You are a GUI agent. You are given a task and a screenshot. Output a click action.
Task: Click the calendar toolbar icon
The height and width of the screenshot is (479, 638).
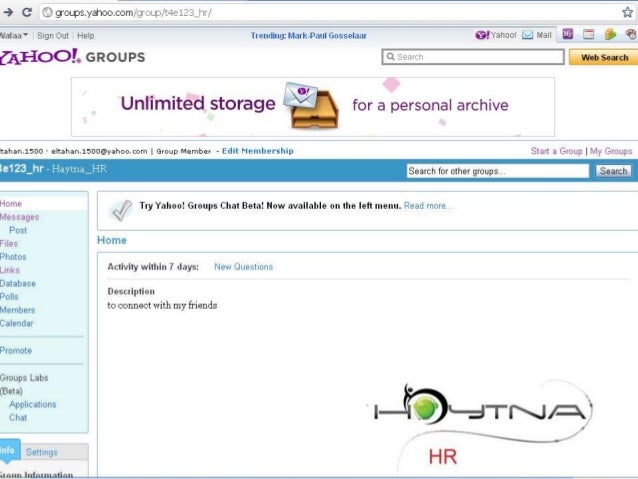588,34
